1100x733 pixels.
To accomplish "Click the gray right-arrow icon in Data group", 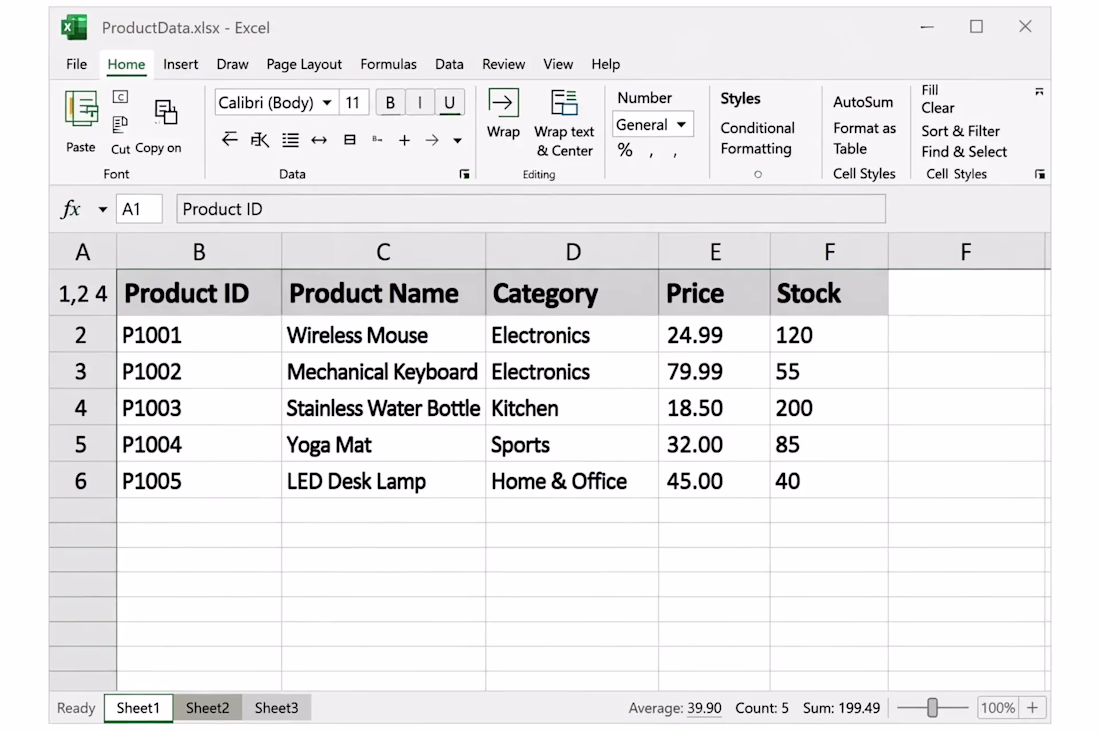I will pyautogui.click(x=432, y=140).
